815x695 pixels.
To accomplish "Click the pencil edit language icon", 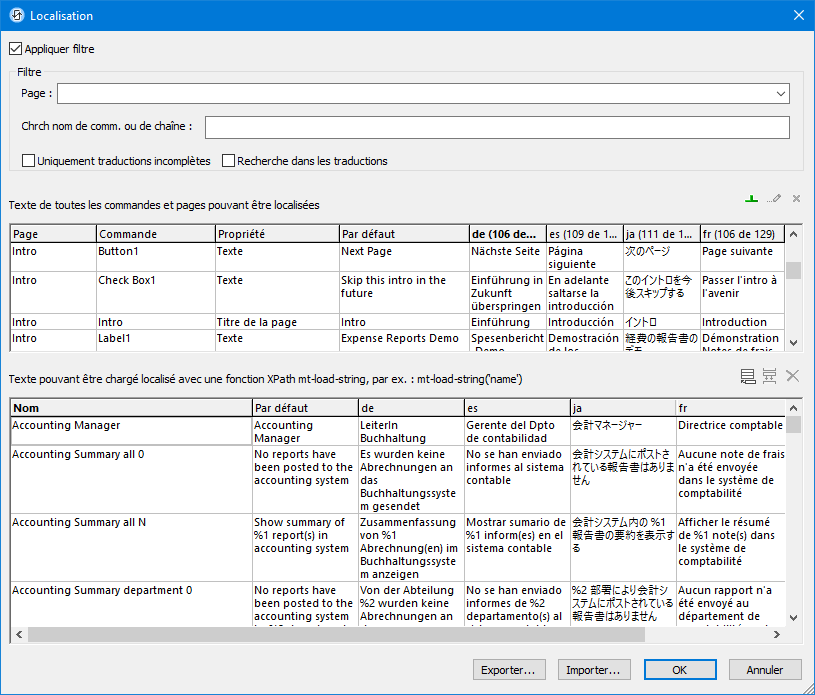I will (774, 200).
